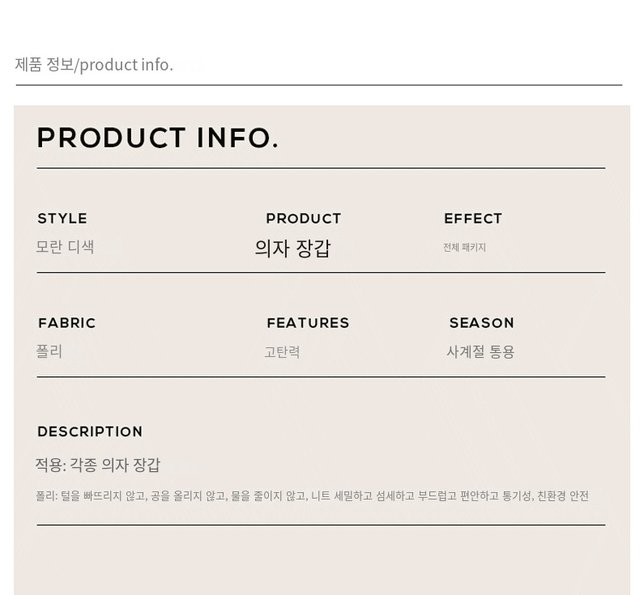640x595 pixels.
Task: Click the divider below the STYLE row
Action: (x=321, y=272)
